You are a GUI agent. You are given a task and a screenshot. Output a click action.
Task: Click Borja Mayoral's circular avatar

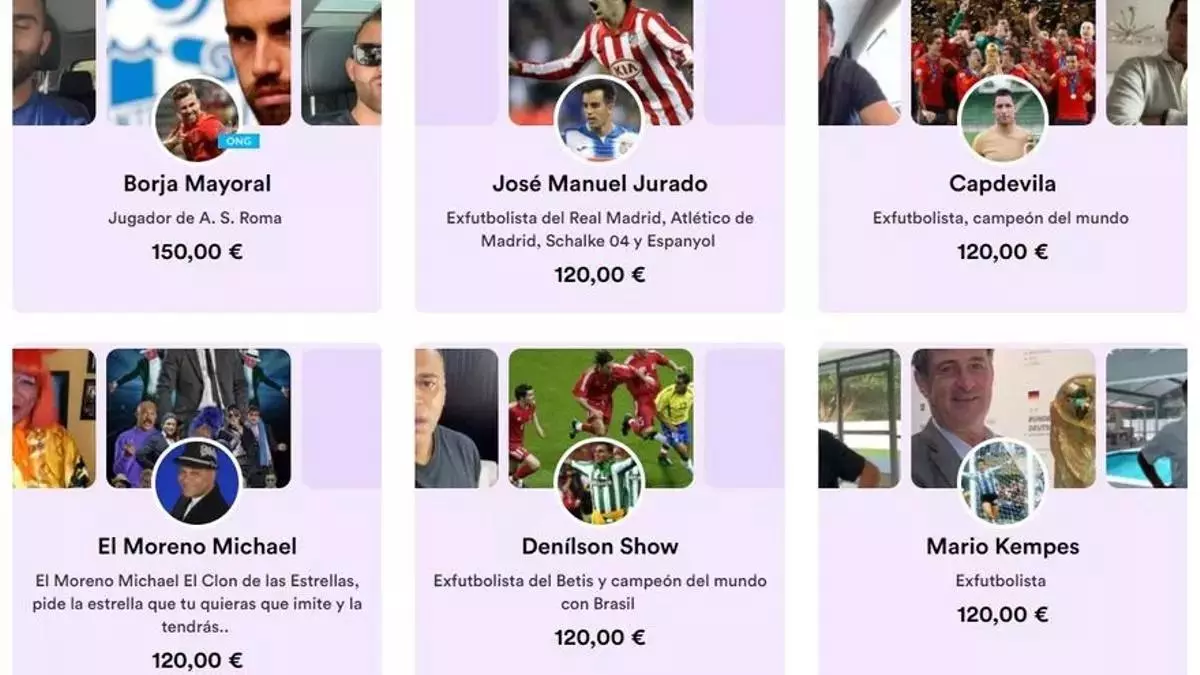coord(197,120)
